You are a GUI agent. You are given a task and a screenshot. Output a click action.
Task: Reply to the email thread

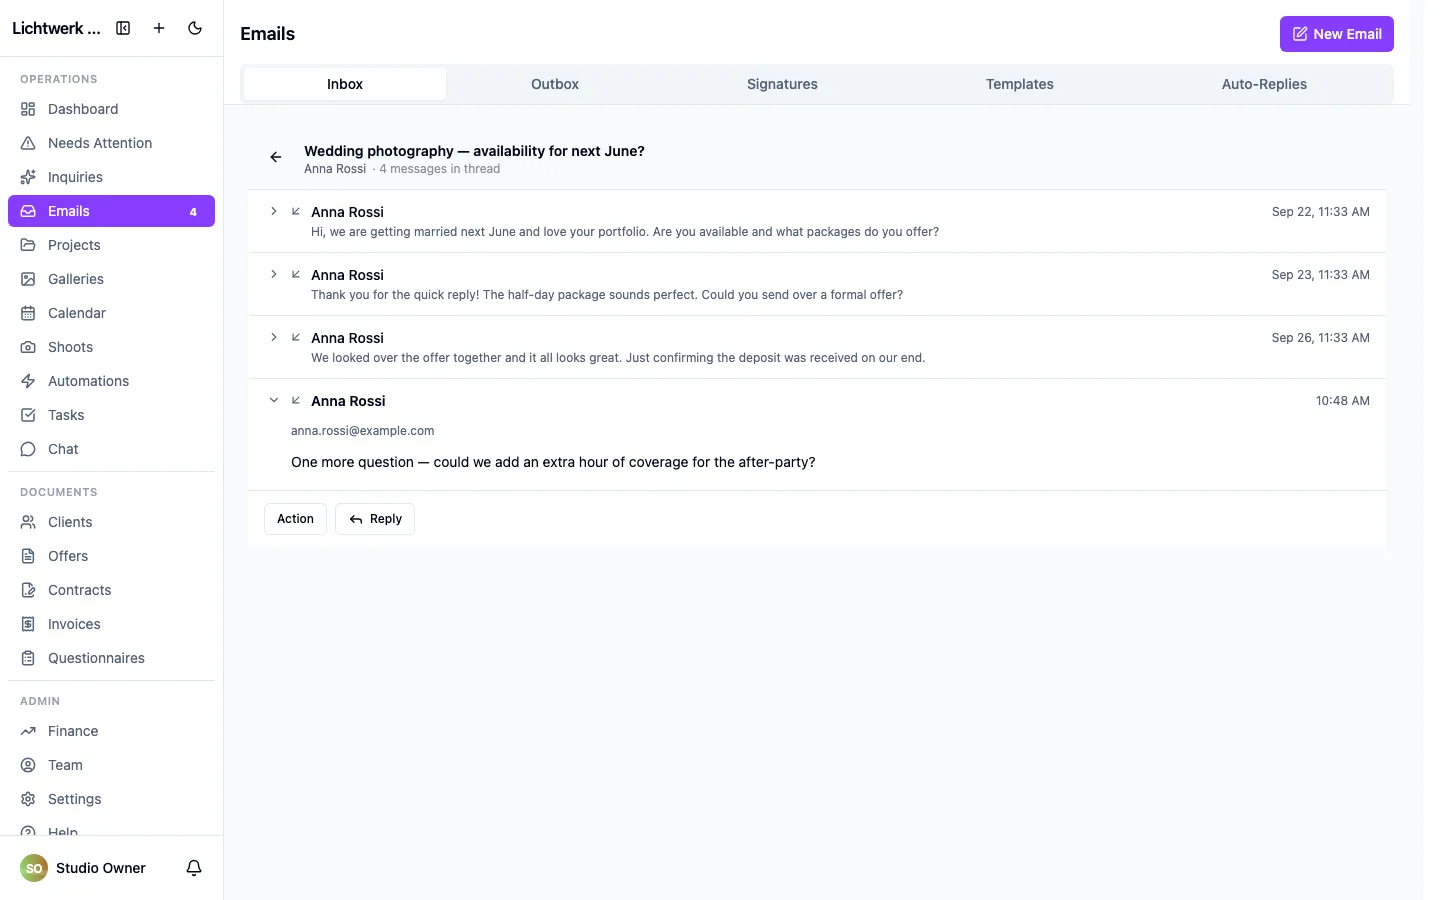[x=375, y=519]
